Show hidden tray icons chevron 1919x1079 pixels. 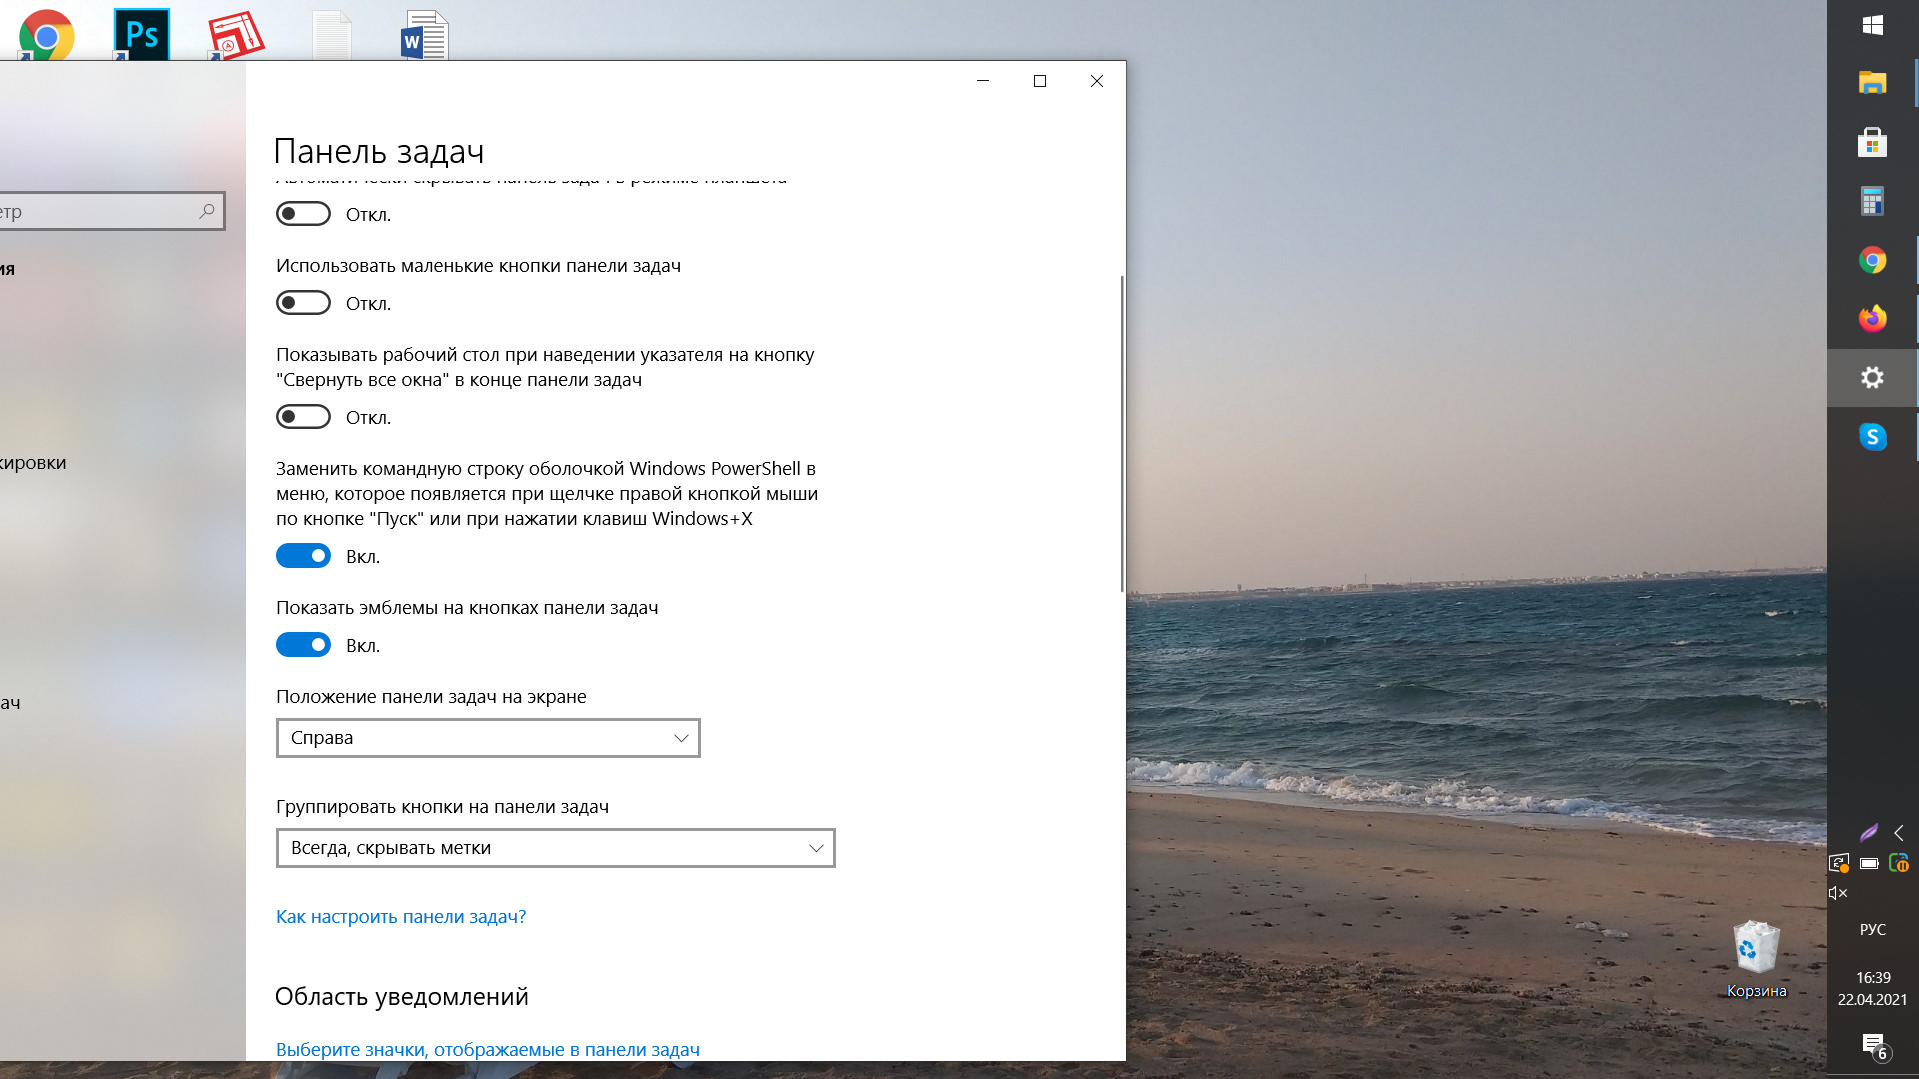(1899, 833)
